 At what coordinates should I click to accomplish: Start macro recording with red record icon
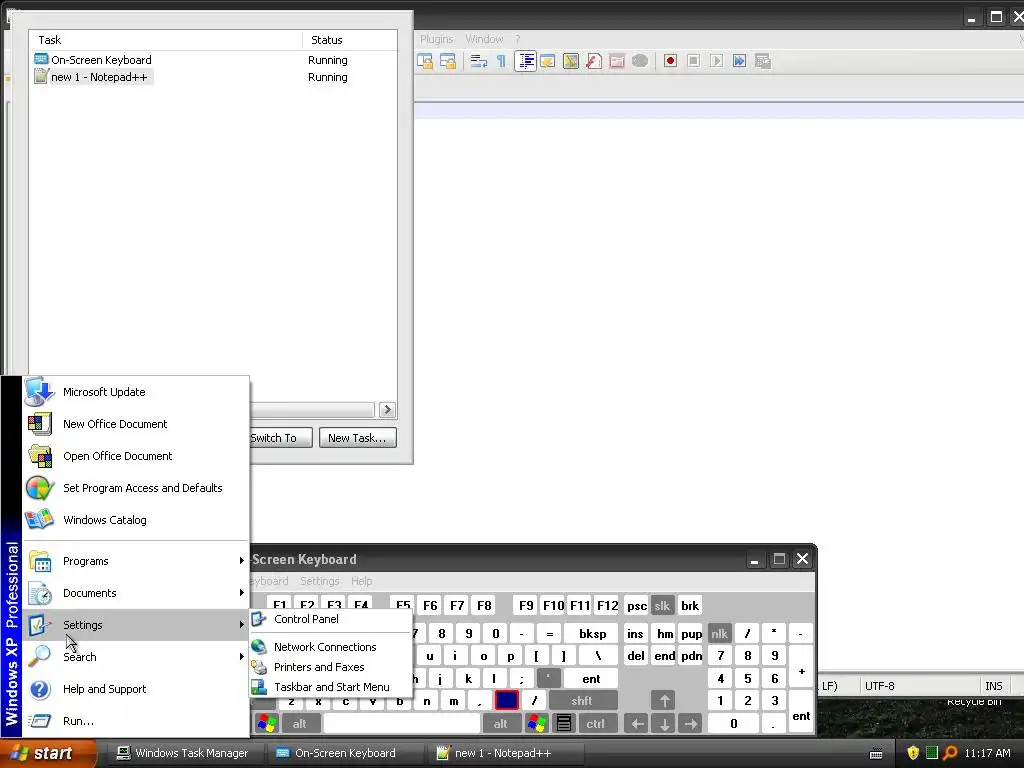point(670,61)
